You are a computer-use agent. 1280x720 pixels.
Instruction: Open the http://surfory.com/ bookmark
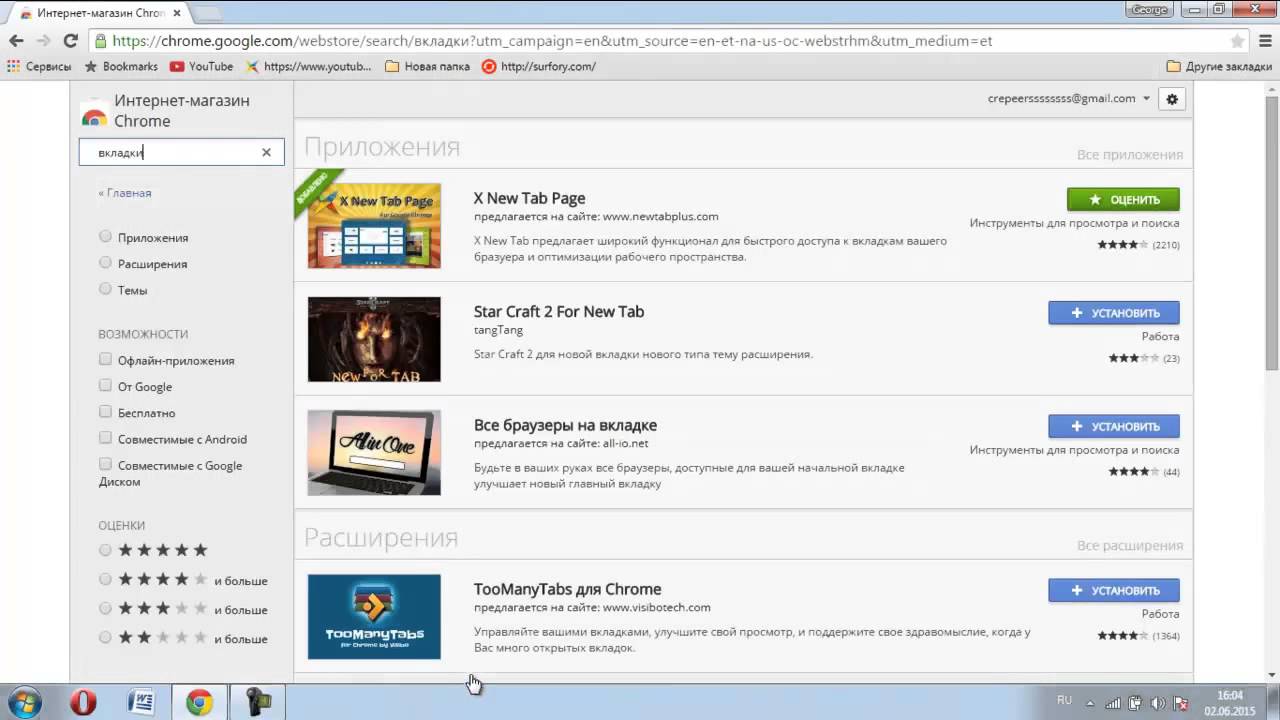pyautogui.click(x=538, y=67)
